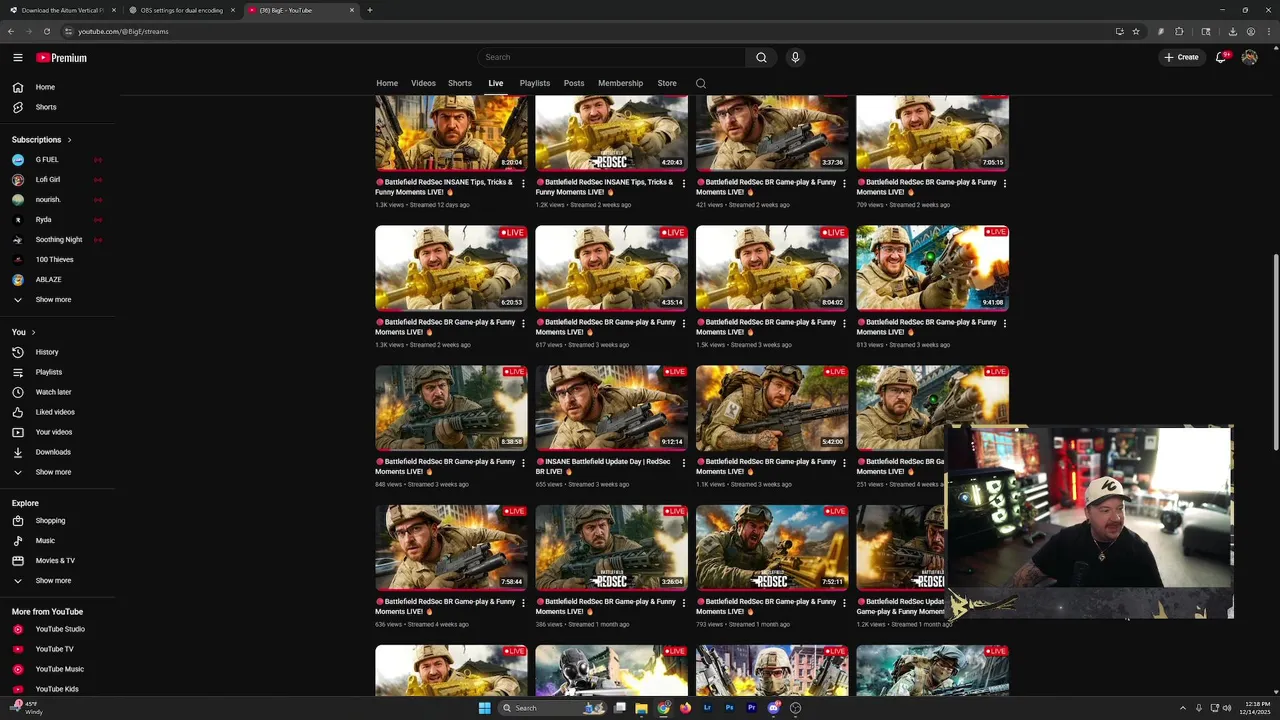Open more options for 4:20:43 stream
The height and width of the screenshot is (720, 1280).
pos(684,183)
